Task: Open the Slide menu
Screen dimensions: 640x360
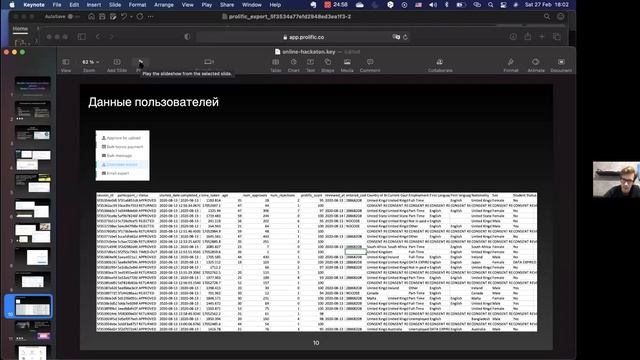Action: pyautogui.click(x=115, y=5)
